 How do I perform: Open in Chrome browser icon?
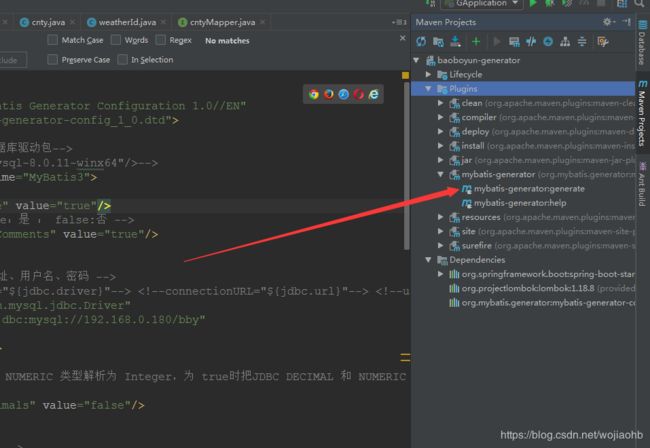(314, 94)
